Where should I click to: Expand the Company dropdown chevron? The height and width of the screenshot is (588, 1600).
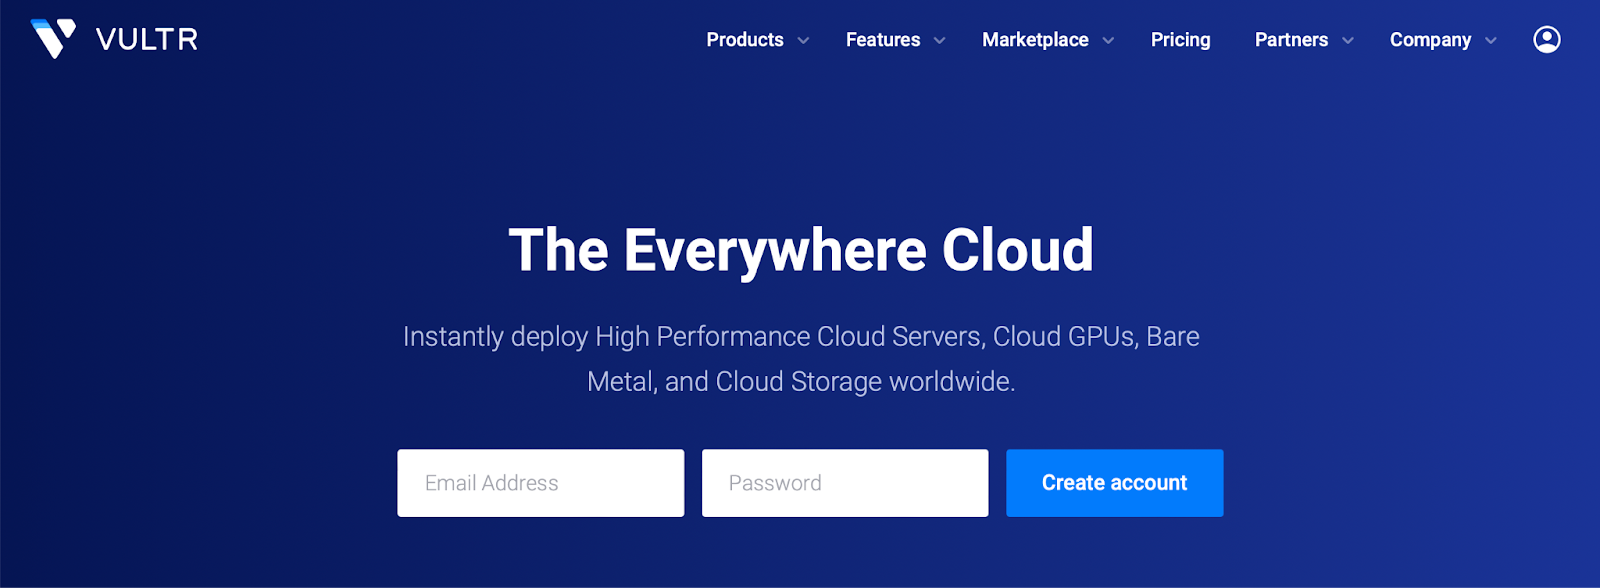[x=1490, y=41]
